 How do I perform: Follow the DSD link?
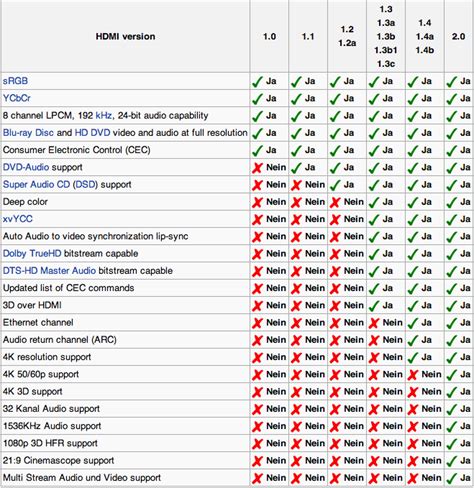click(x=85, y=185)
